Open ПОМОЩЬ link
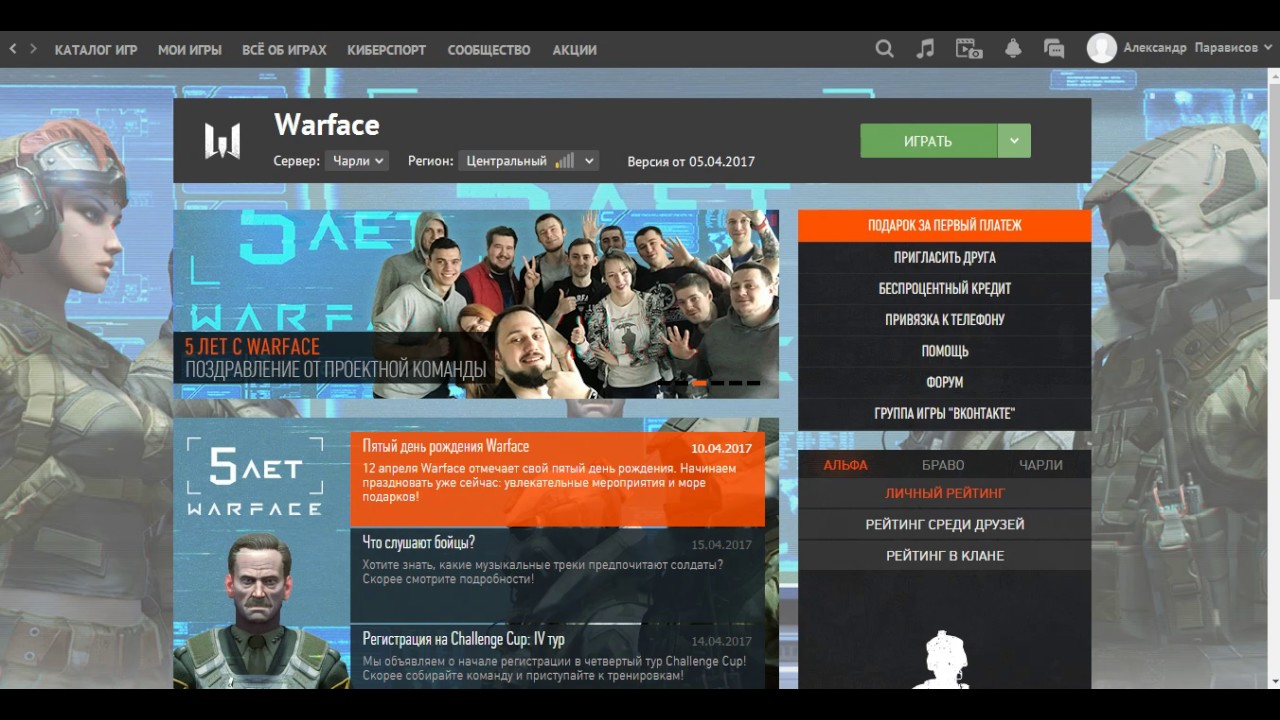Screen dimensions: 1280x720 (x=944, y=351)
